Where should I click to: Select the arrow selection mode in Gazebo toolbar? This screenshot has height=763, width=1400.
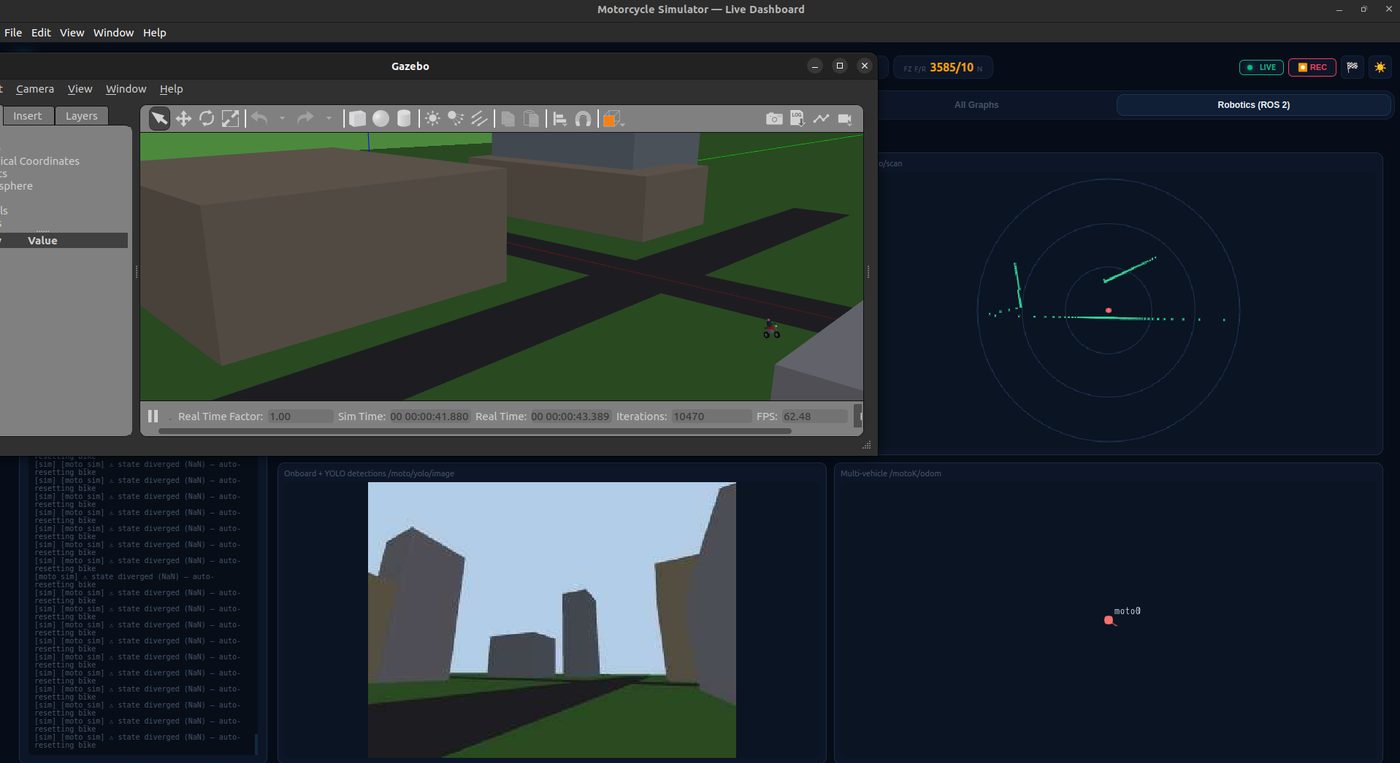click(159, 119)
